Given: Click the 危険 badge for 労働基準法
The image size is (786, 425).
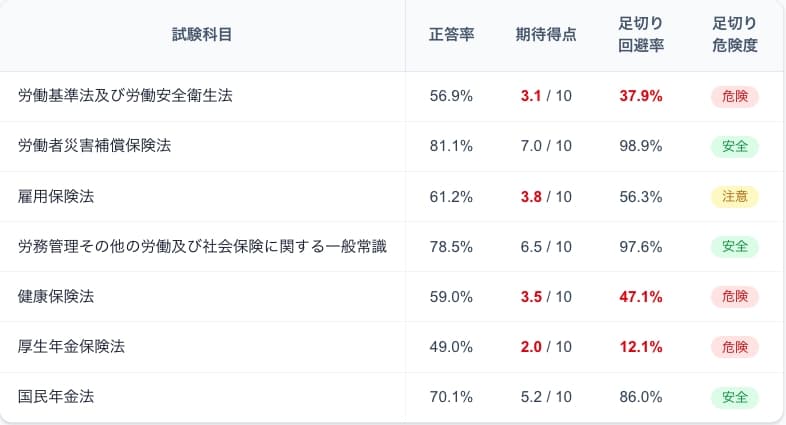Looking at the screenshot, I should click(x=735, y=96).
